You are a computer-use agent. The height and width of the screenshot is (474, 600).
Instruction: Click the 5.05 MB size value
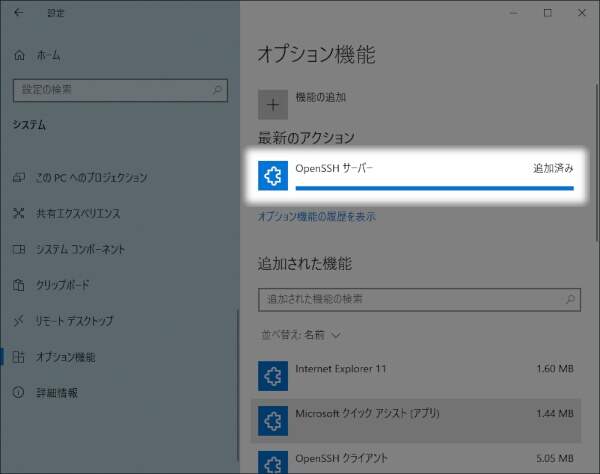(555, 458)
